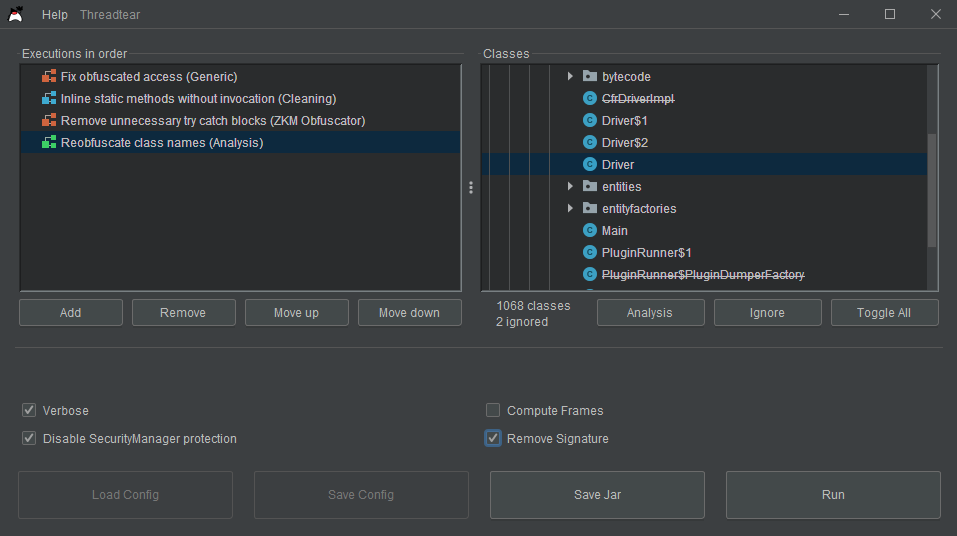This screenshot has height=536, width=957.
Task: Click the class icon of Driver$2
Action: 590,142
